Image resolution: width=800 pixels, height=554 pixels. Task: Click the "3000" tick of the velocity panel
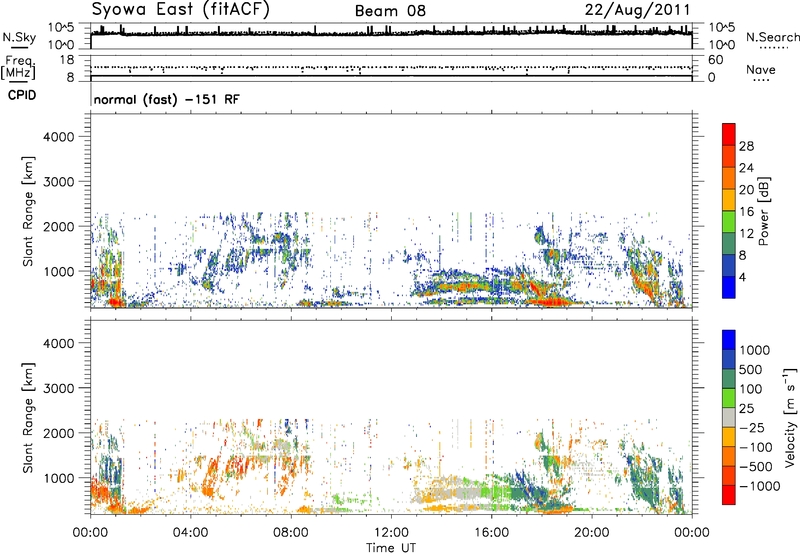pos(58,388)
